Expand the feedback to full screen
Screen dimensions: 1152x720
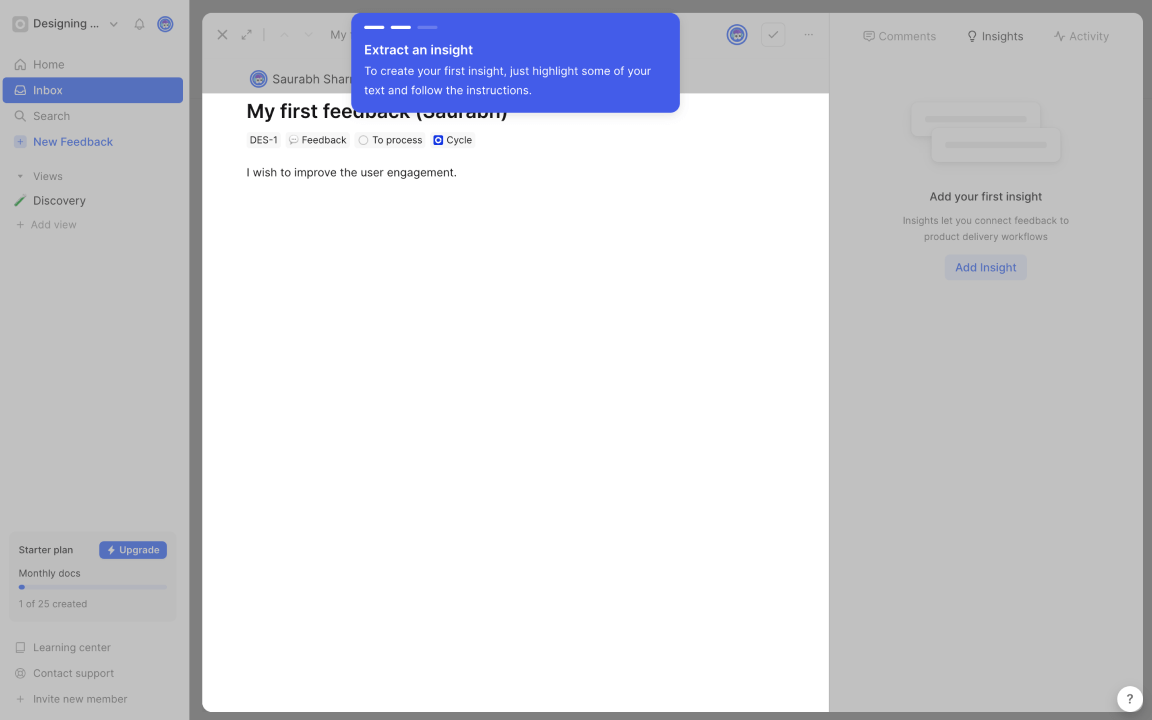[x=247, y=35]
